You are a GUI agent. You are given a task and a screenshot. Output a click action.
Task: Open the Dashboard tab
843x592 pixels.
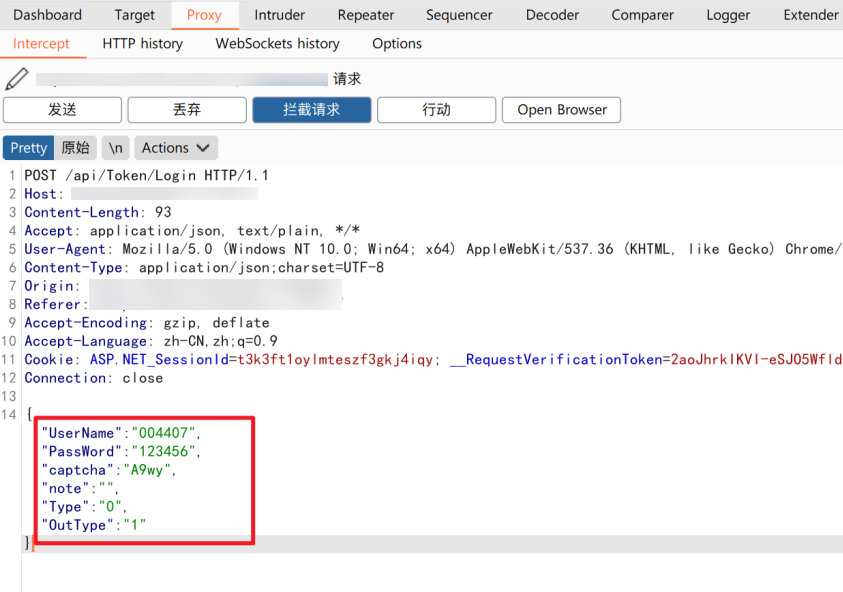point(47,15)
